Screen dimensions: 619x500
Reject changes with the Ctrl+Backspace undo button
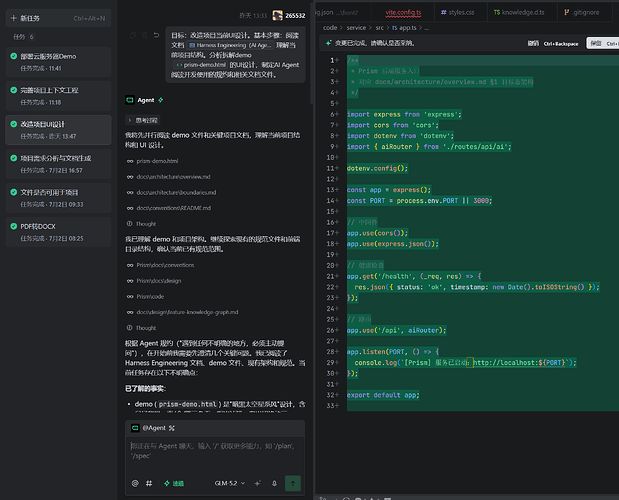[553, 43]
